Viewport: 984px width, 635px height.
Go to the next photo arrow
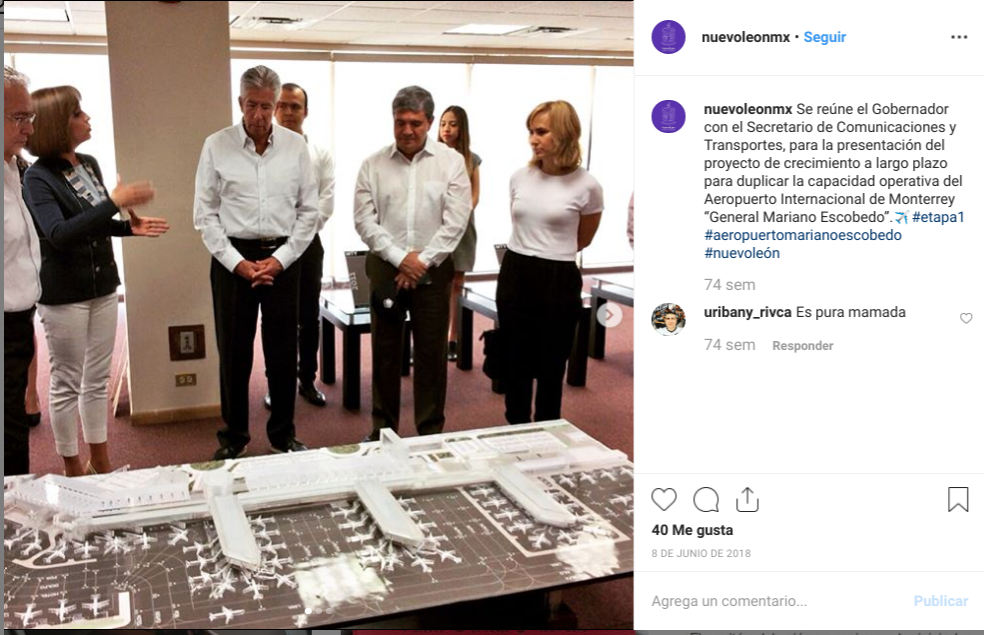(x=609, y=315)
